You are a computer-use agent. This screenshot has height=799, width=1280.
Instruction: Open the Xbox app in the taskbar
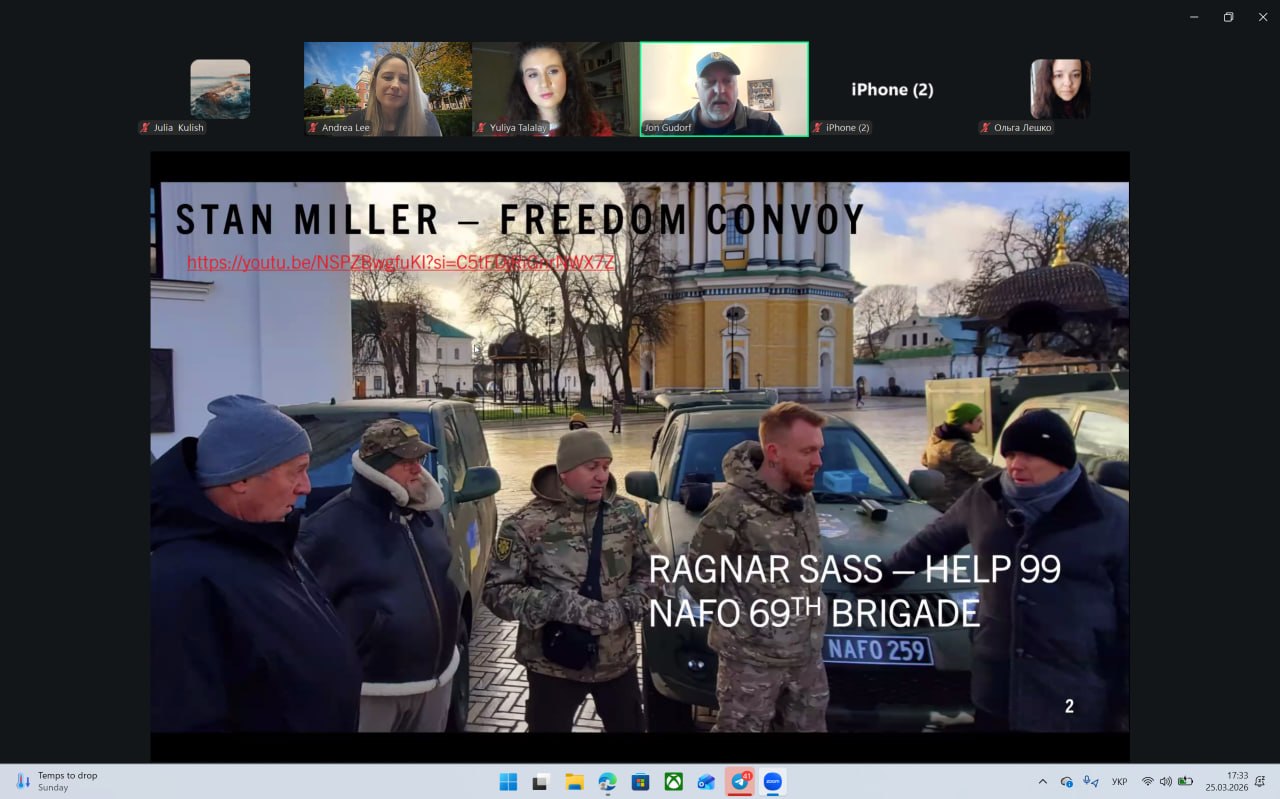673,781
